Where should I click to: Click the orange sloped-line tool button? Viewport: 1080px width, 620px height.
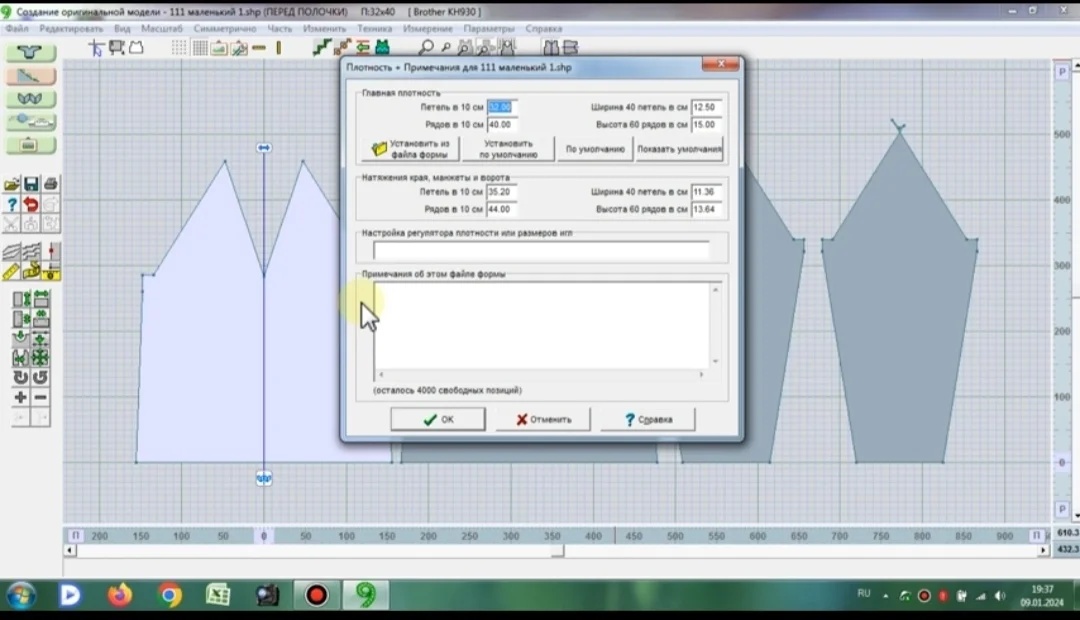30,76
